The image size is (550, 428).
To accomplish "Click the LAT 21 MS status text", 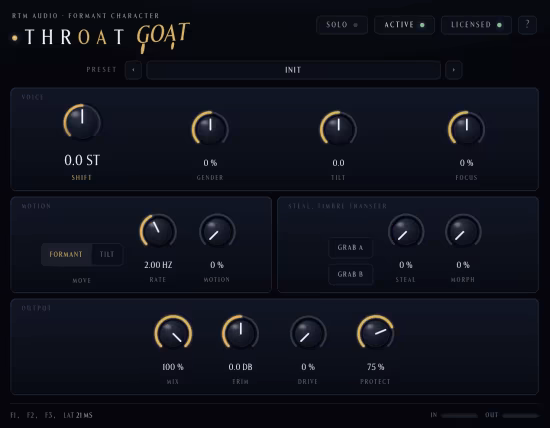I will click(78, 415).
